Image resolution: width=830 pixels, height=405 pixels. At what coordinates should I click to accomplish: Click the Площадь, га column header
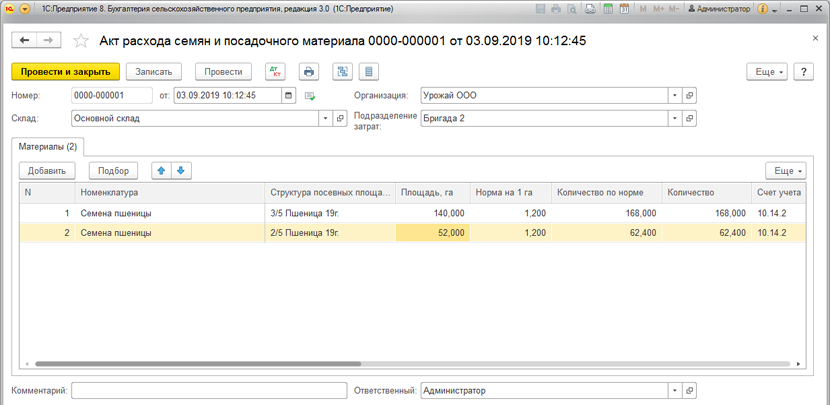point(433,193)
